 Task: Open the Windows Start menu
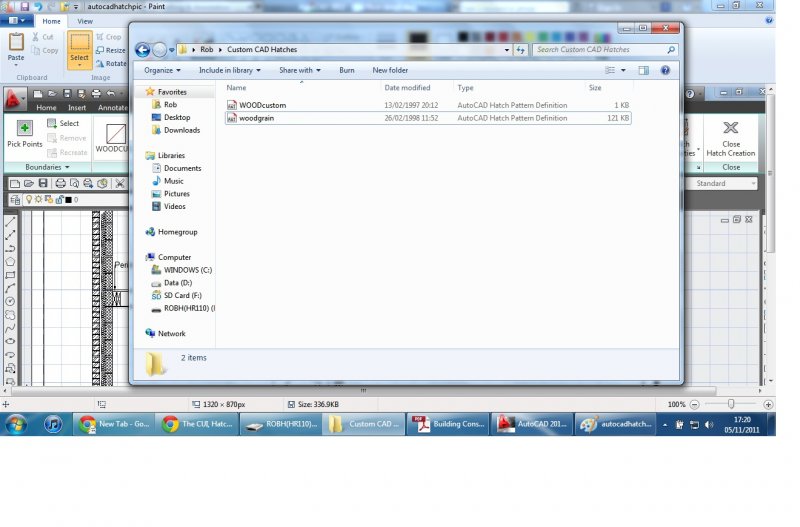[x=16, y=423]
